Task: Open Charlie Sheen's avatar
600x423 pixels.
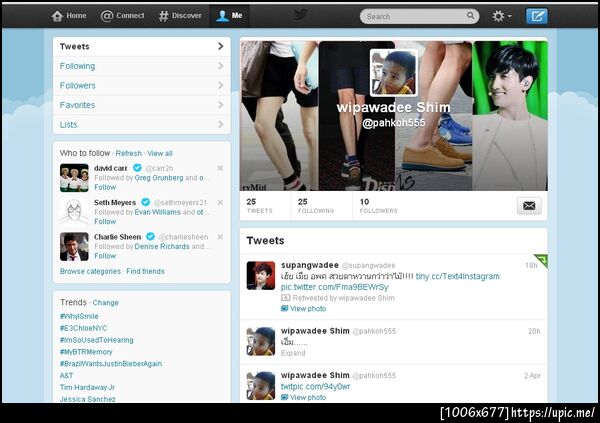Action: coord(74,247)
